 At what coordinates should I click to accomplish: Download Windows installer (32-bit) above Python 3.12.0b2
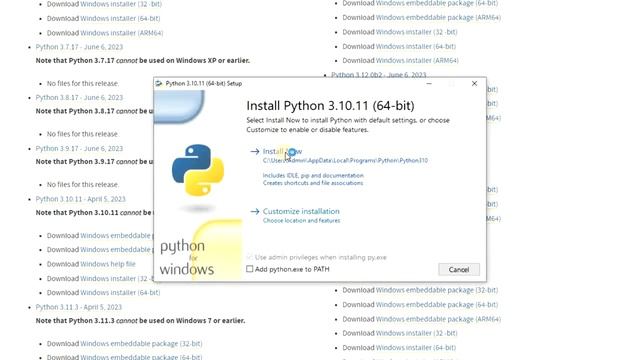coord(416,32)
